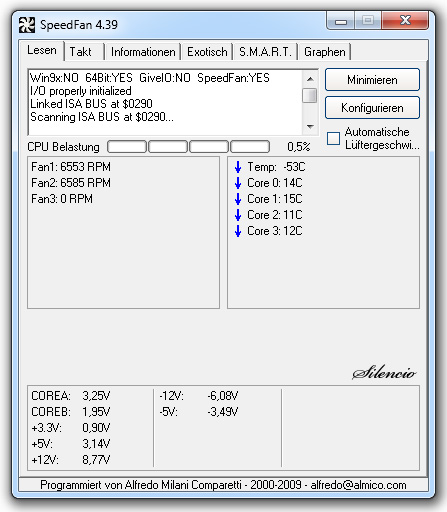The height and width of the screenshot is (512, 447).
Task: Click the CPU Belastung label
Action: 63,147
